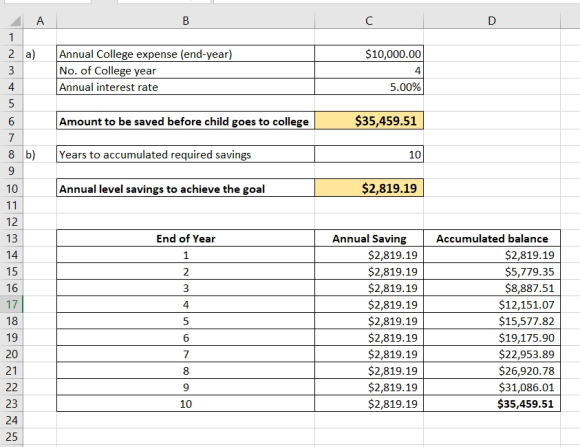580x447 pixels.
Task: Select column C header
Action: [369, 21]
